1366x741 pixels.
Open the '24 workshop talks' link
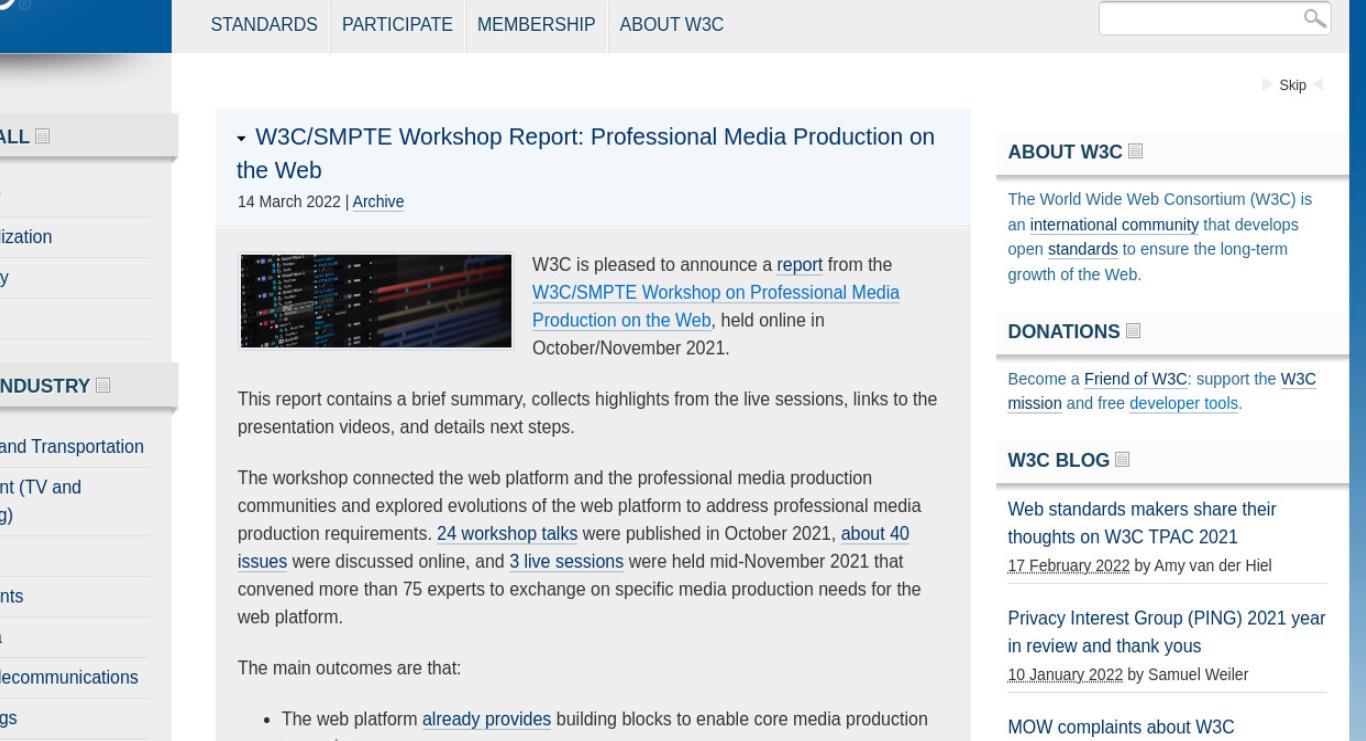(508, 533)
